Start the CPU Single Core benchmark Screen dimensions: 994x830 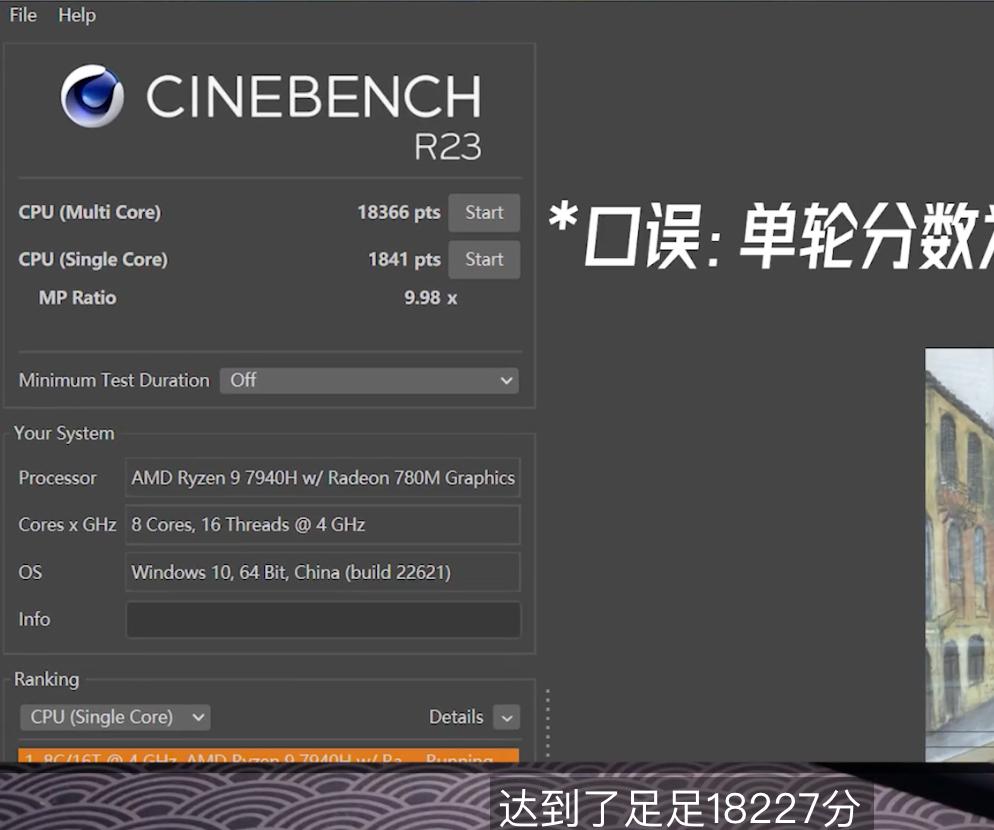(484, 259)
